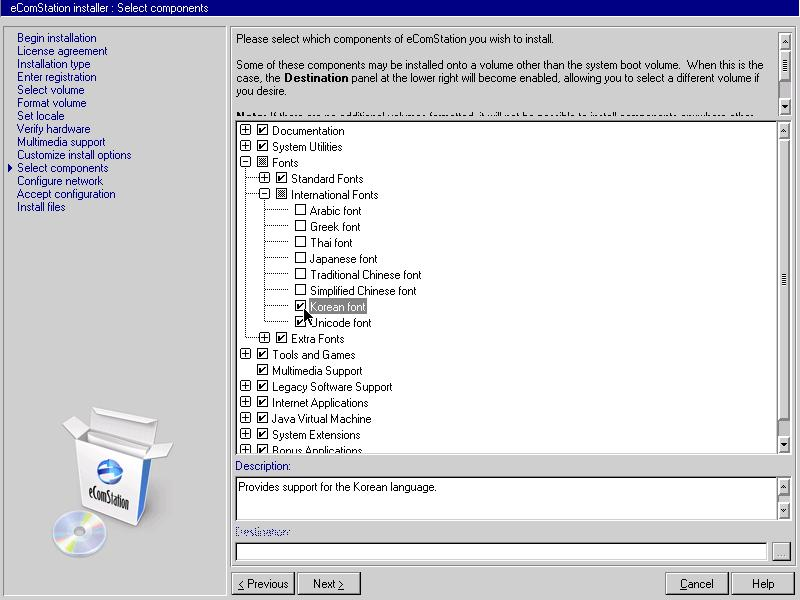Viewport: 800px width, 600px height.
Task: Collapse the Fonts tree node
Action: click(x=245, y=162)
